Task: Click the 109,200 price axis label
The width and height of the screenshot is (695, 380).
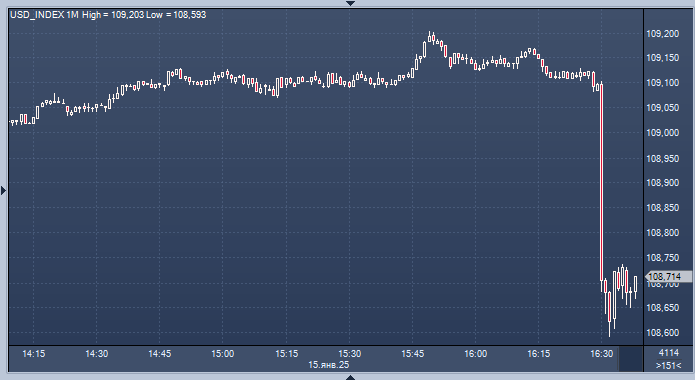Action: pos(663,34)
